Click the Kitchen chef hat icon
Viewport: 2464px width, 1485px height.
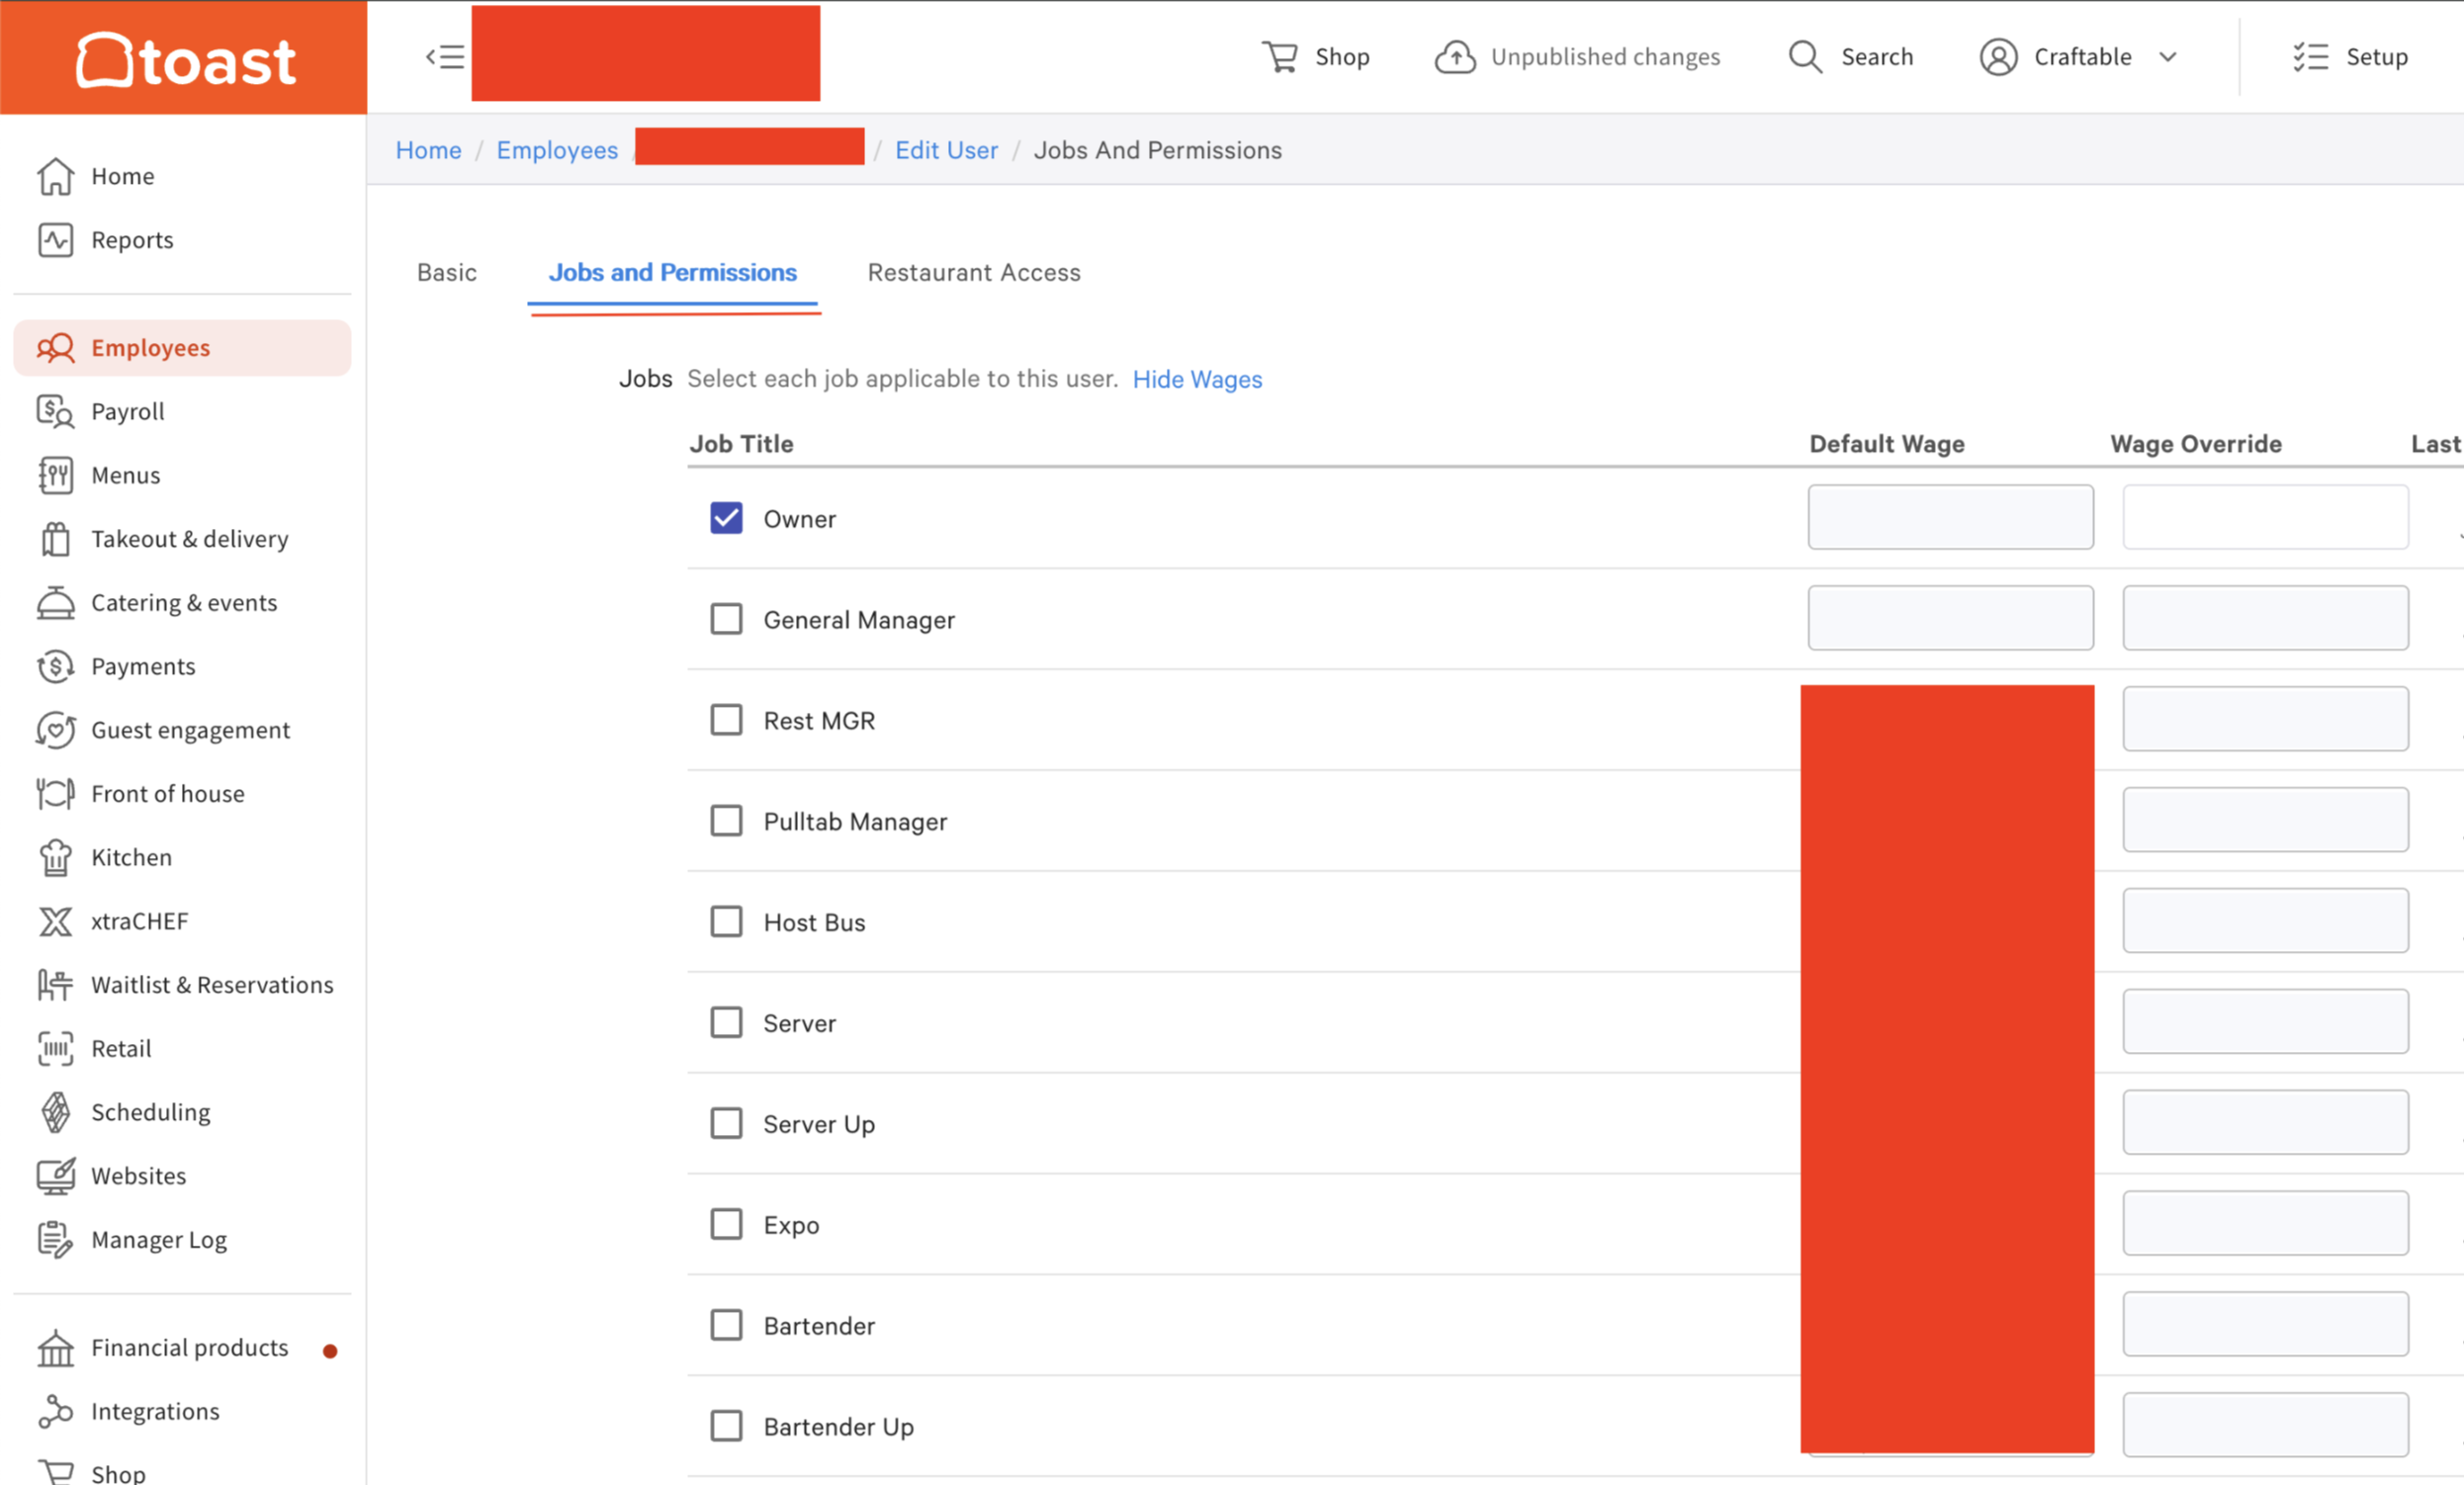(56, 858)
